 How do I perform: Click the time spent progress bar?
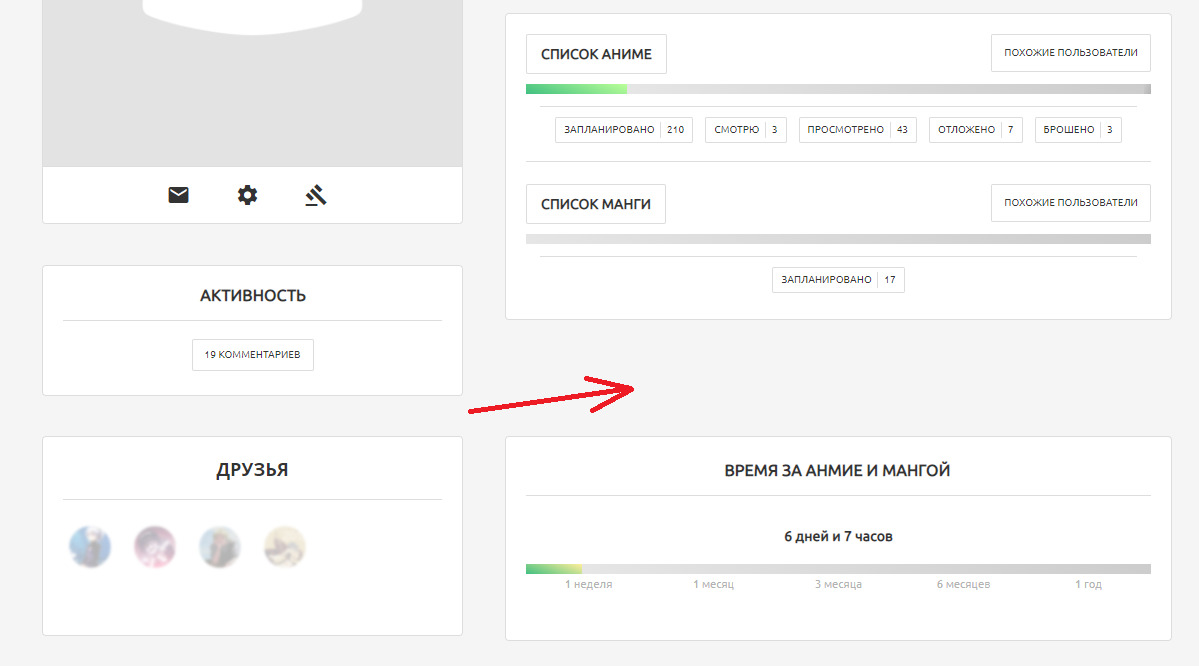(838, 569)
